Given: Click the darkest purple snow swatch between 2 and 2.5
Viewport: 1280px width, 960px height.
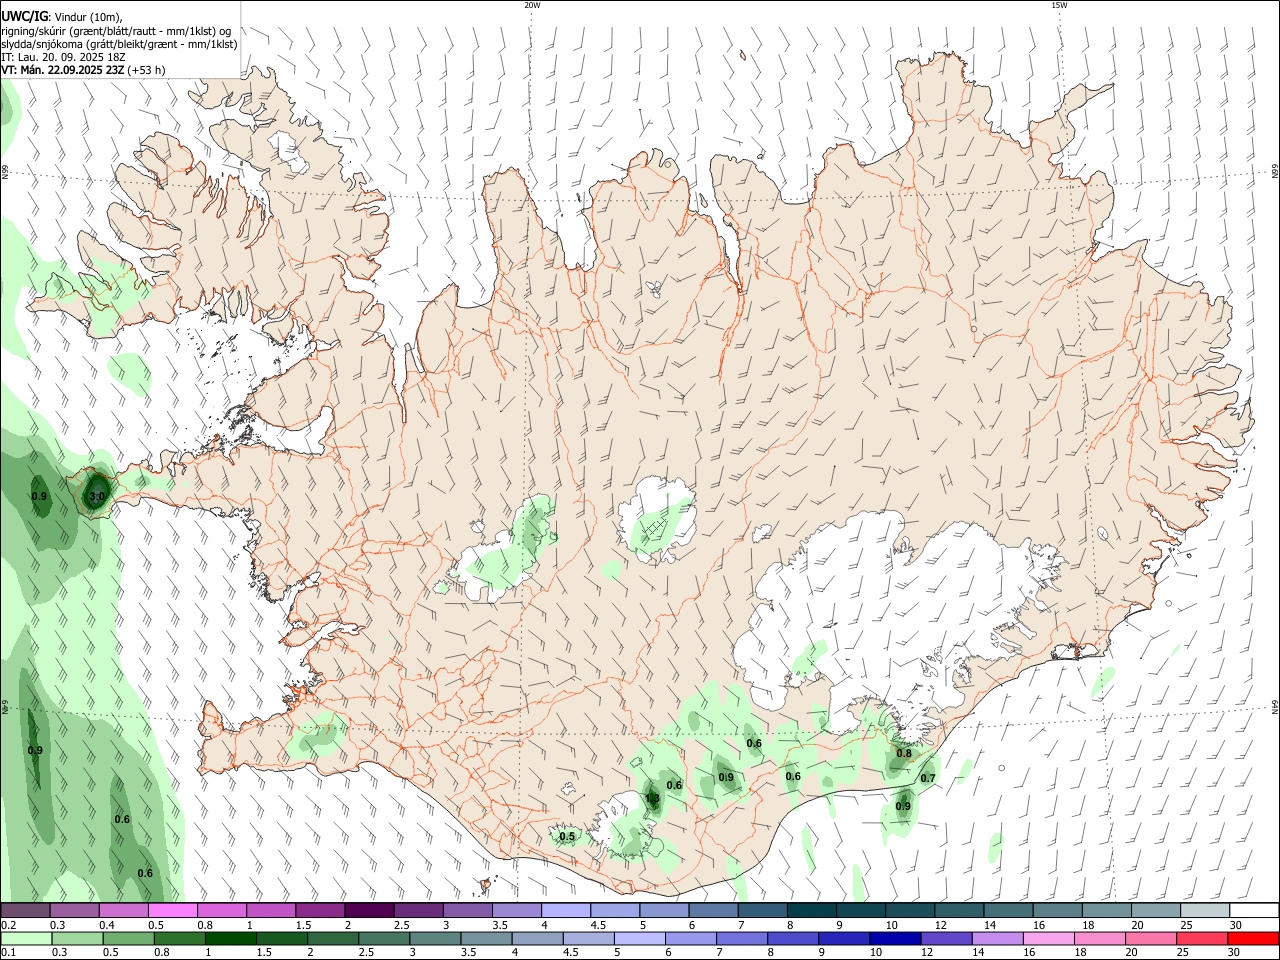Looking at the screenshot, I should tap(369, 910).
